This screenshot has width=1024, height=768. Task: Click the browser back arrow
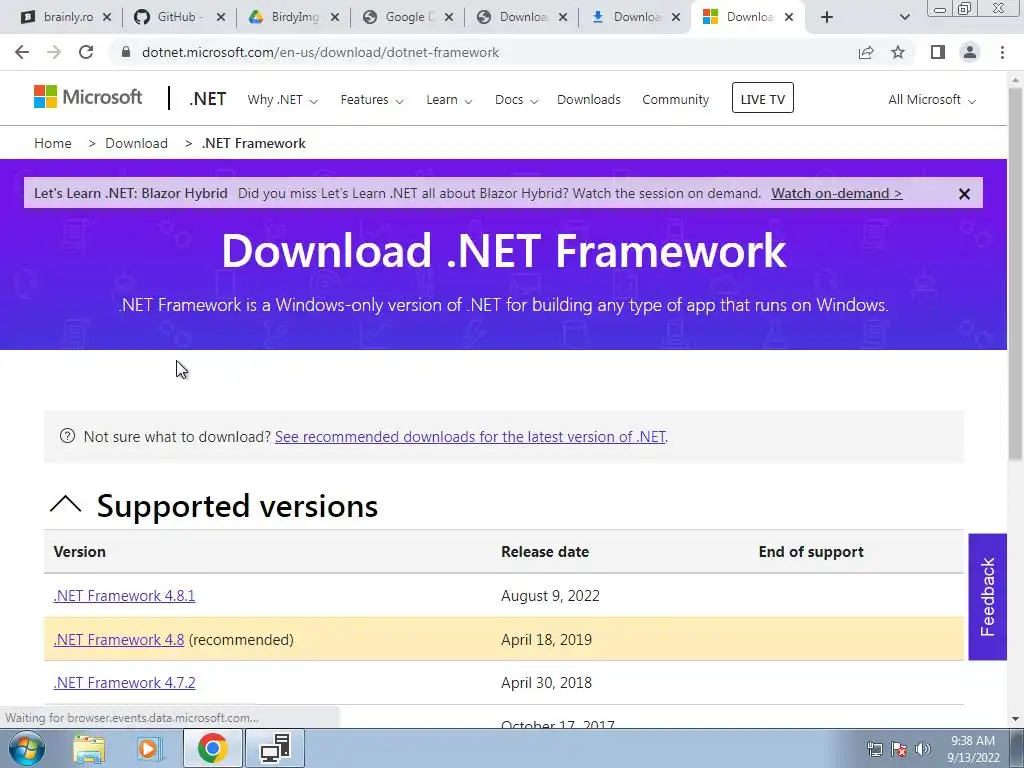pos(22,52)
